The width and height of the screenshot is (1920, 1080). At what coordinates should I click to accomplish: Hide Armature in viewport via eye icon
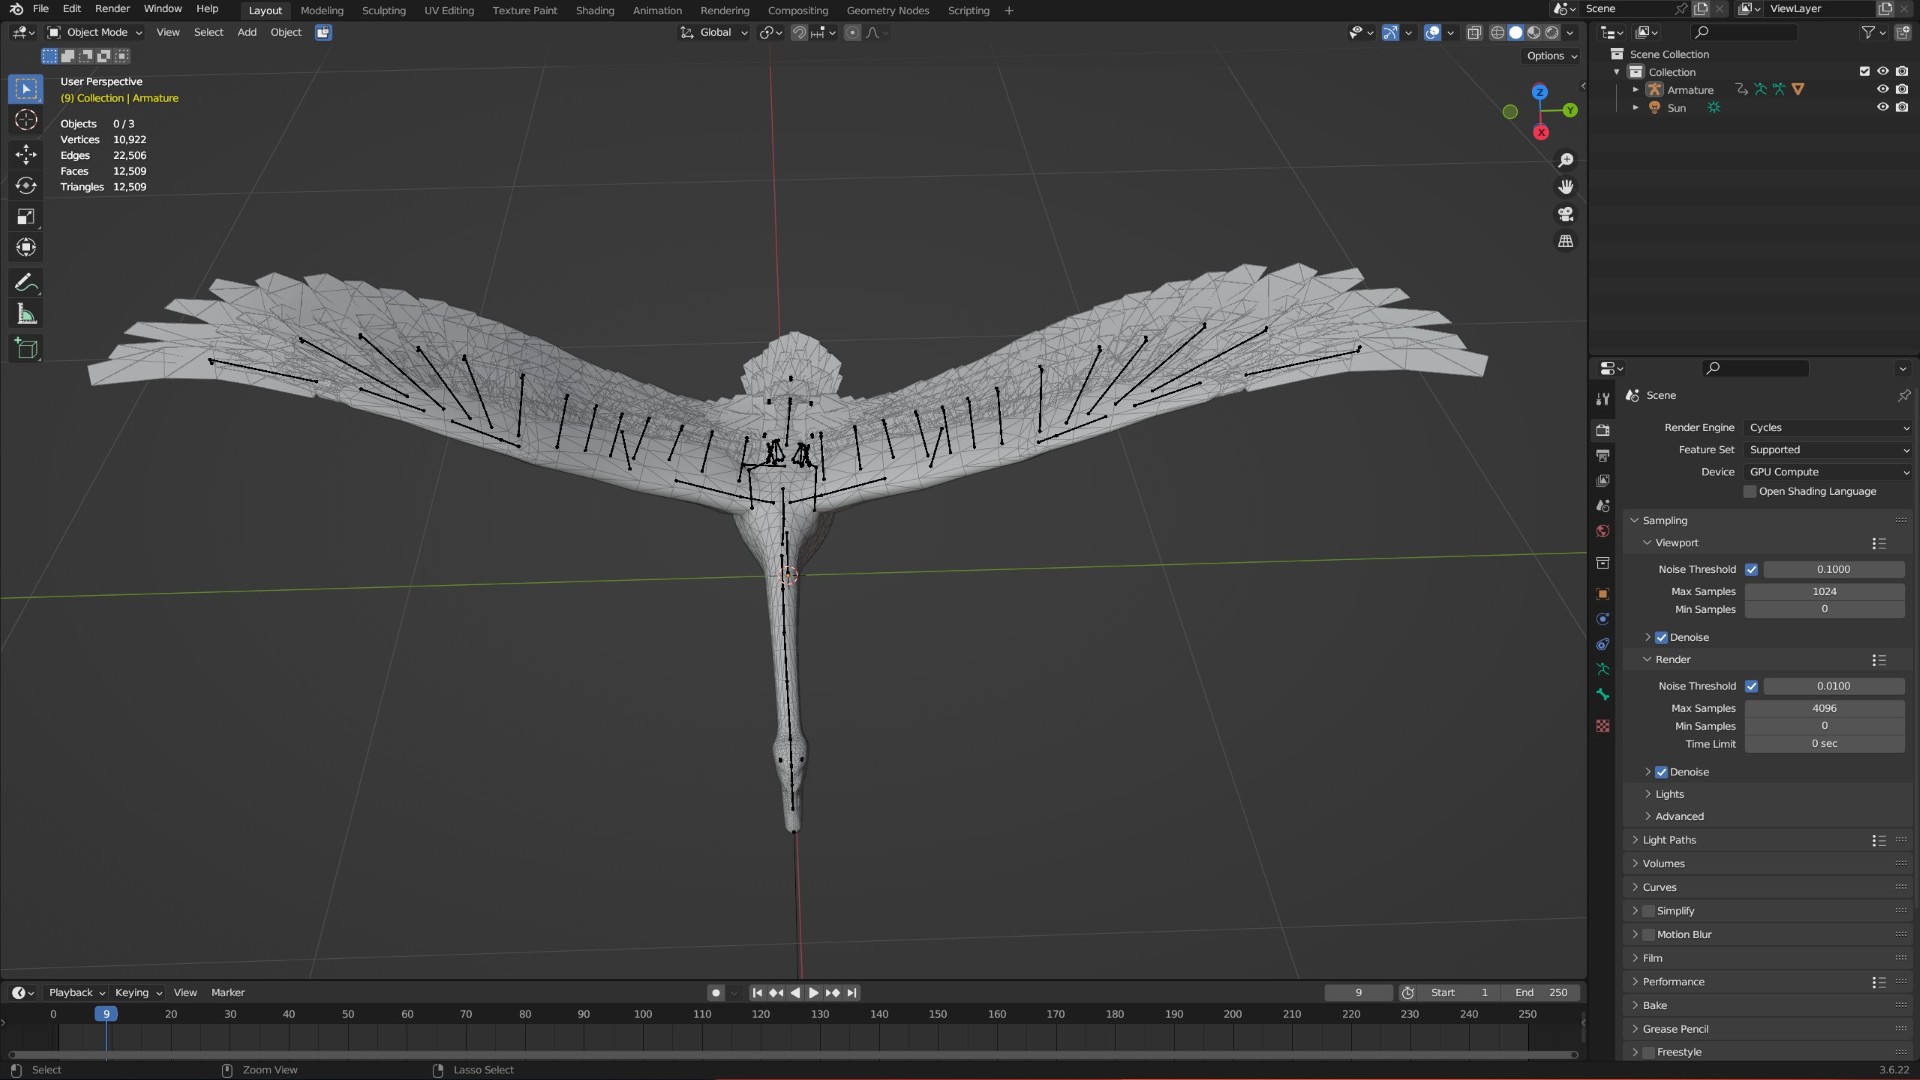pyautogui.click(x=1883, y=90)
